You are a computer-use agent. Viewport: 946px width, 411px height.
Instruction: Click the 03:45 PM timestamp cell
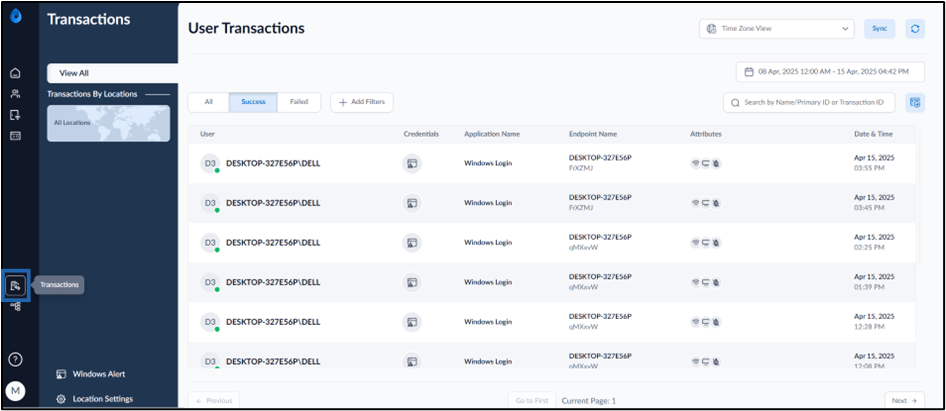click(874, 202)
